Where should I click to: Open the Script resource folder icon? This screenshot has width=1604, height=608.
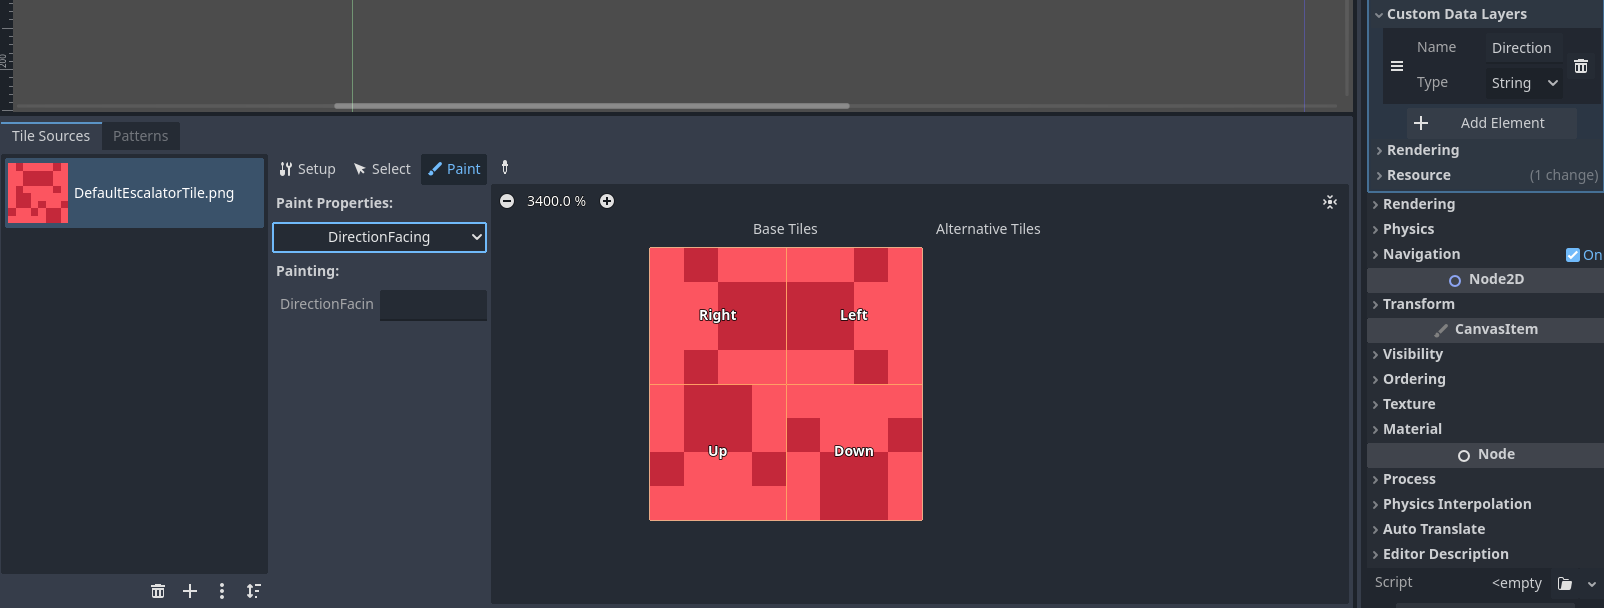(x=1565, y=583)
